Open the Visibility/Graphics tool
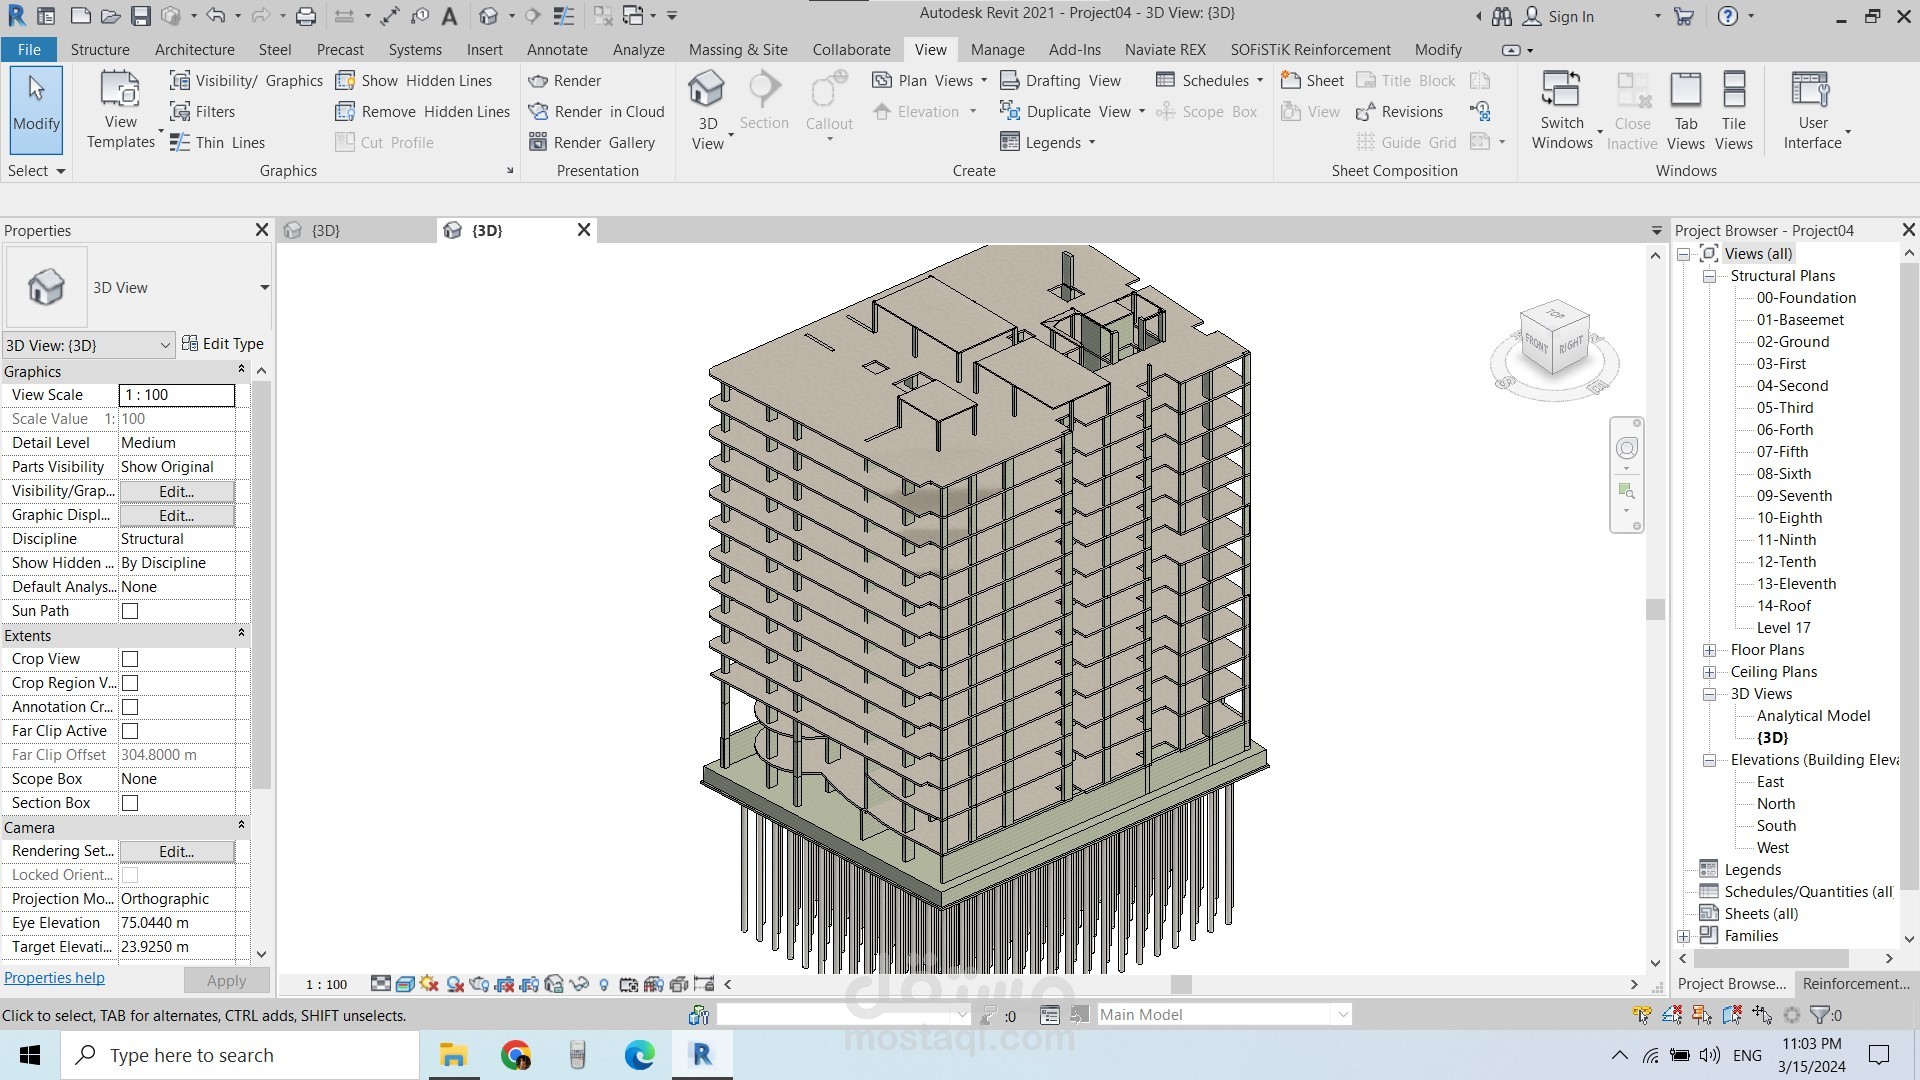The image size is (1920, 1080). click(246, 81)
